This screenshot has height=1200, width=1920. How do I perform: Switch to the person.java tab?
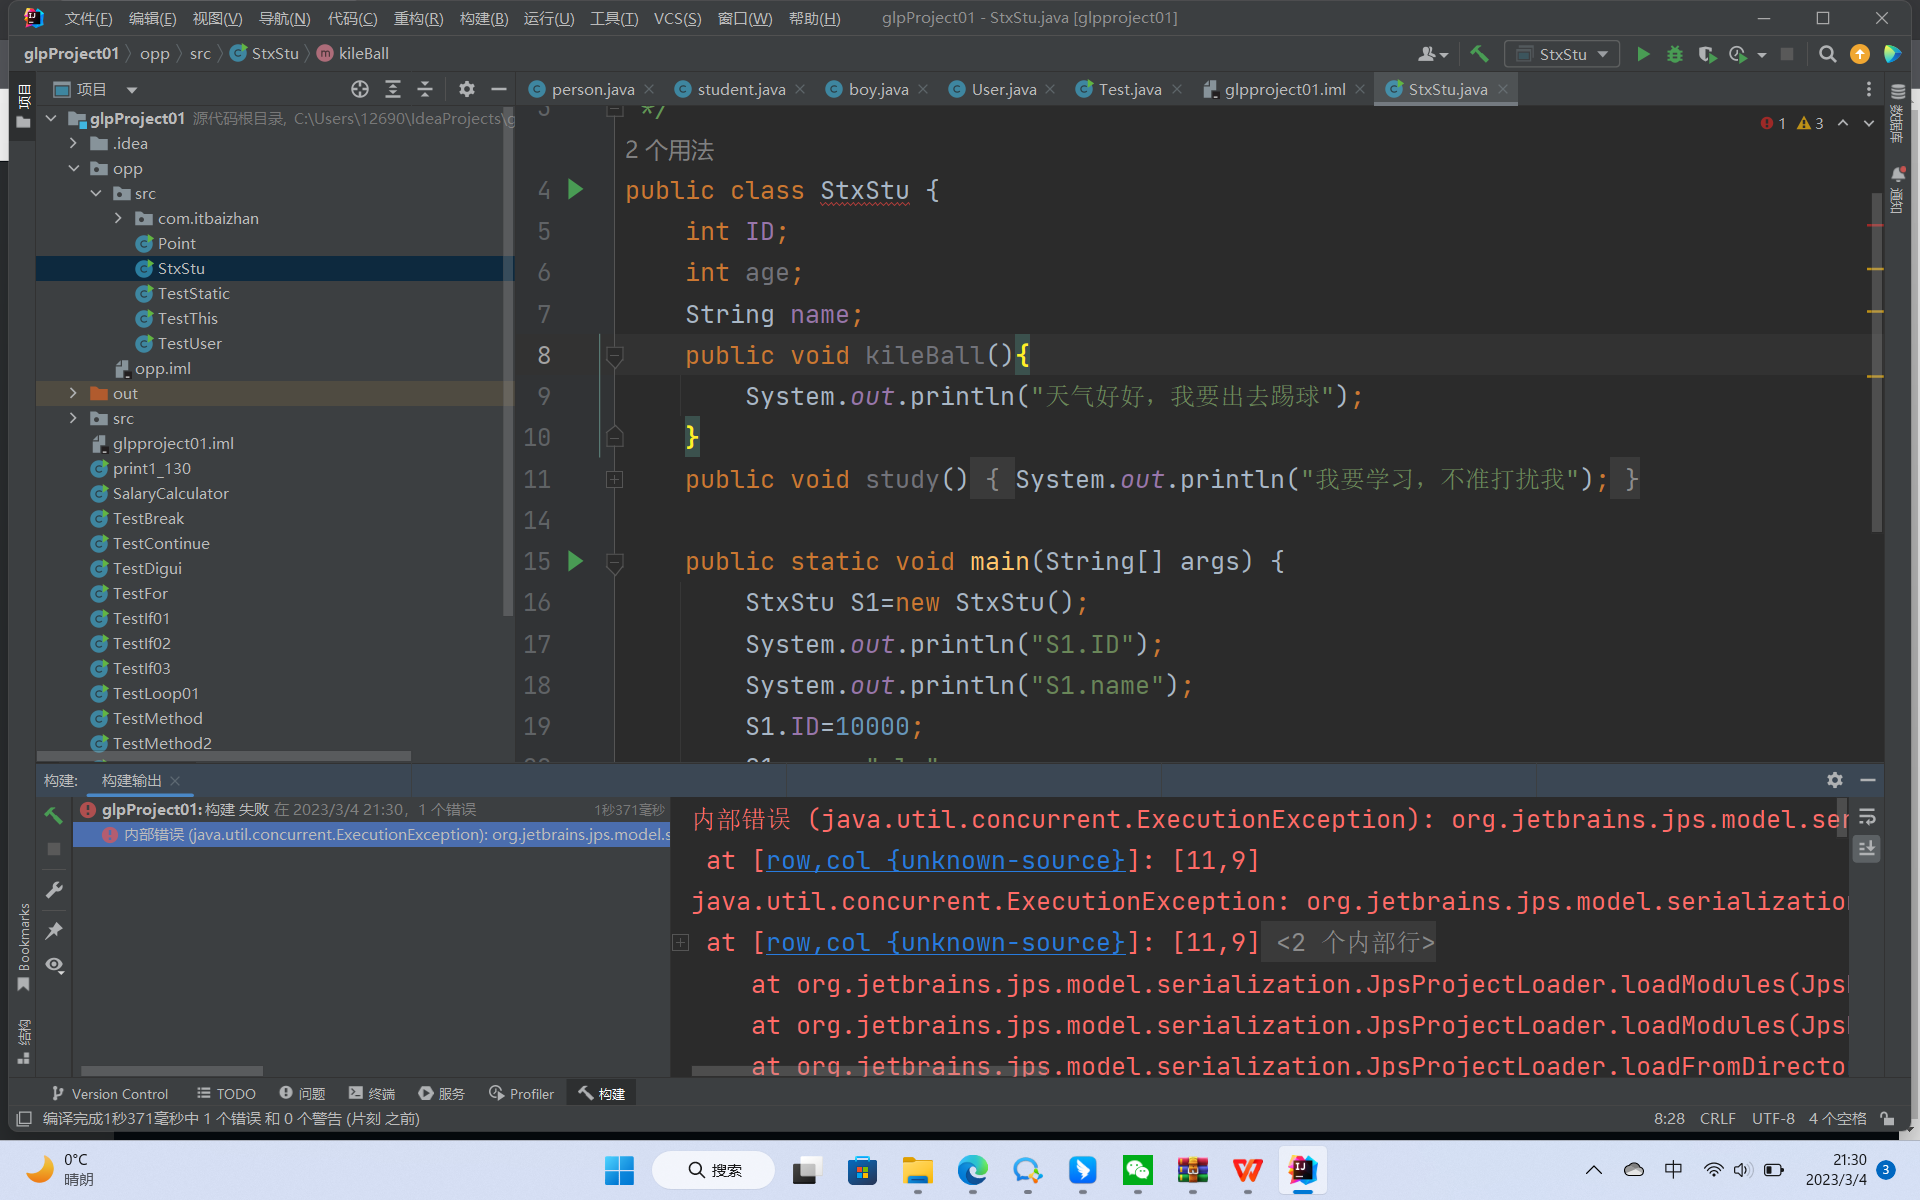coord(592,89)
